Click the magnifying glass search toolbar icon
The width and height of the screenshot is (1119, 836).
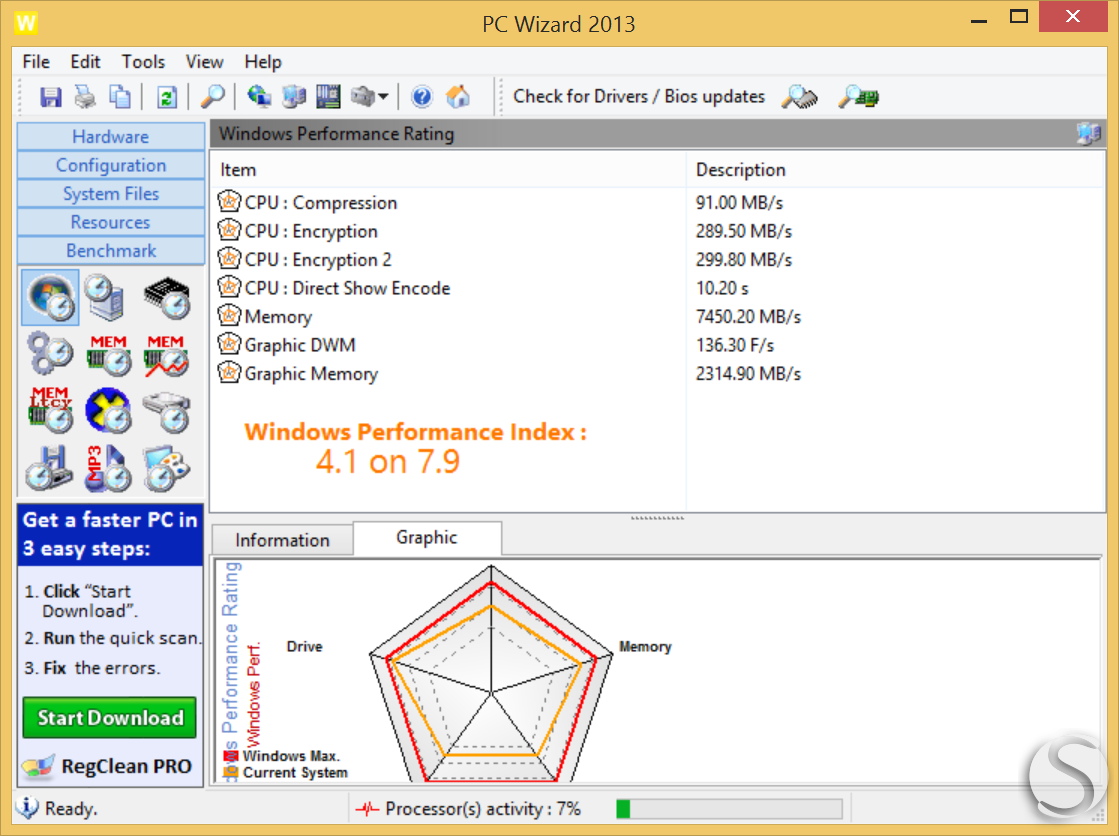pyautogui.click(x=212, y=96)
